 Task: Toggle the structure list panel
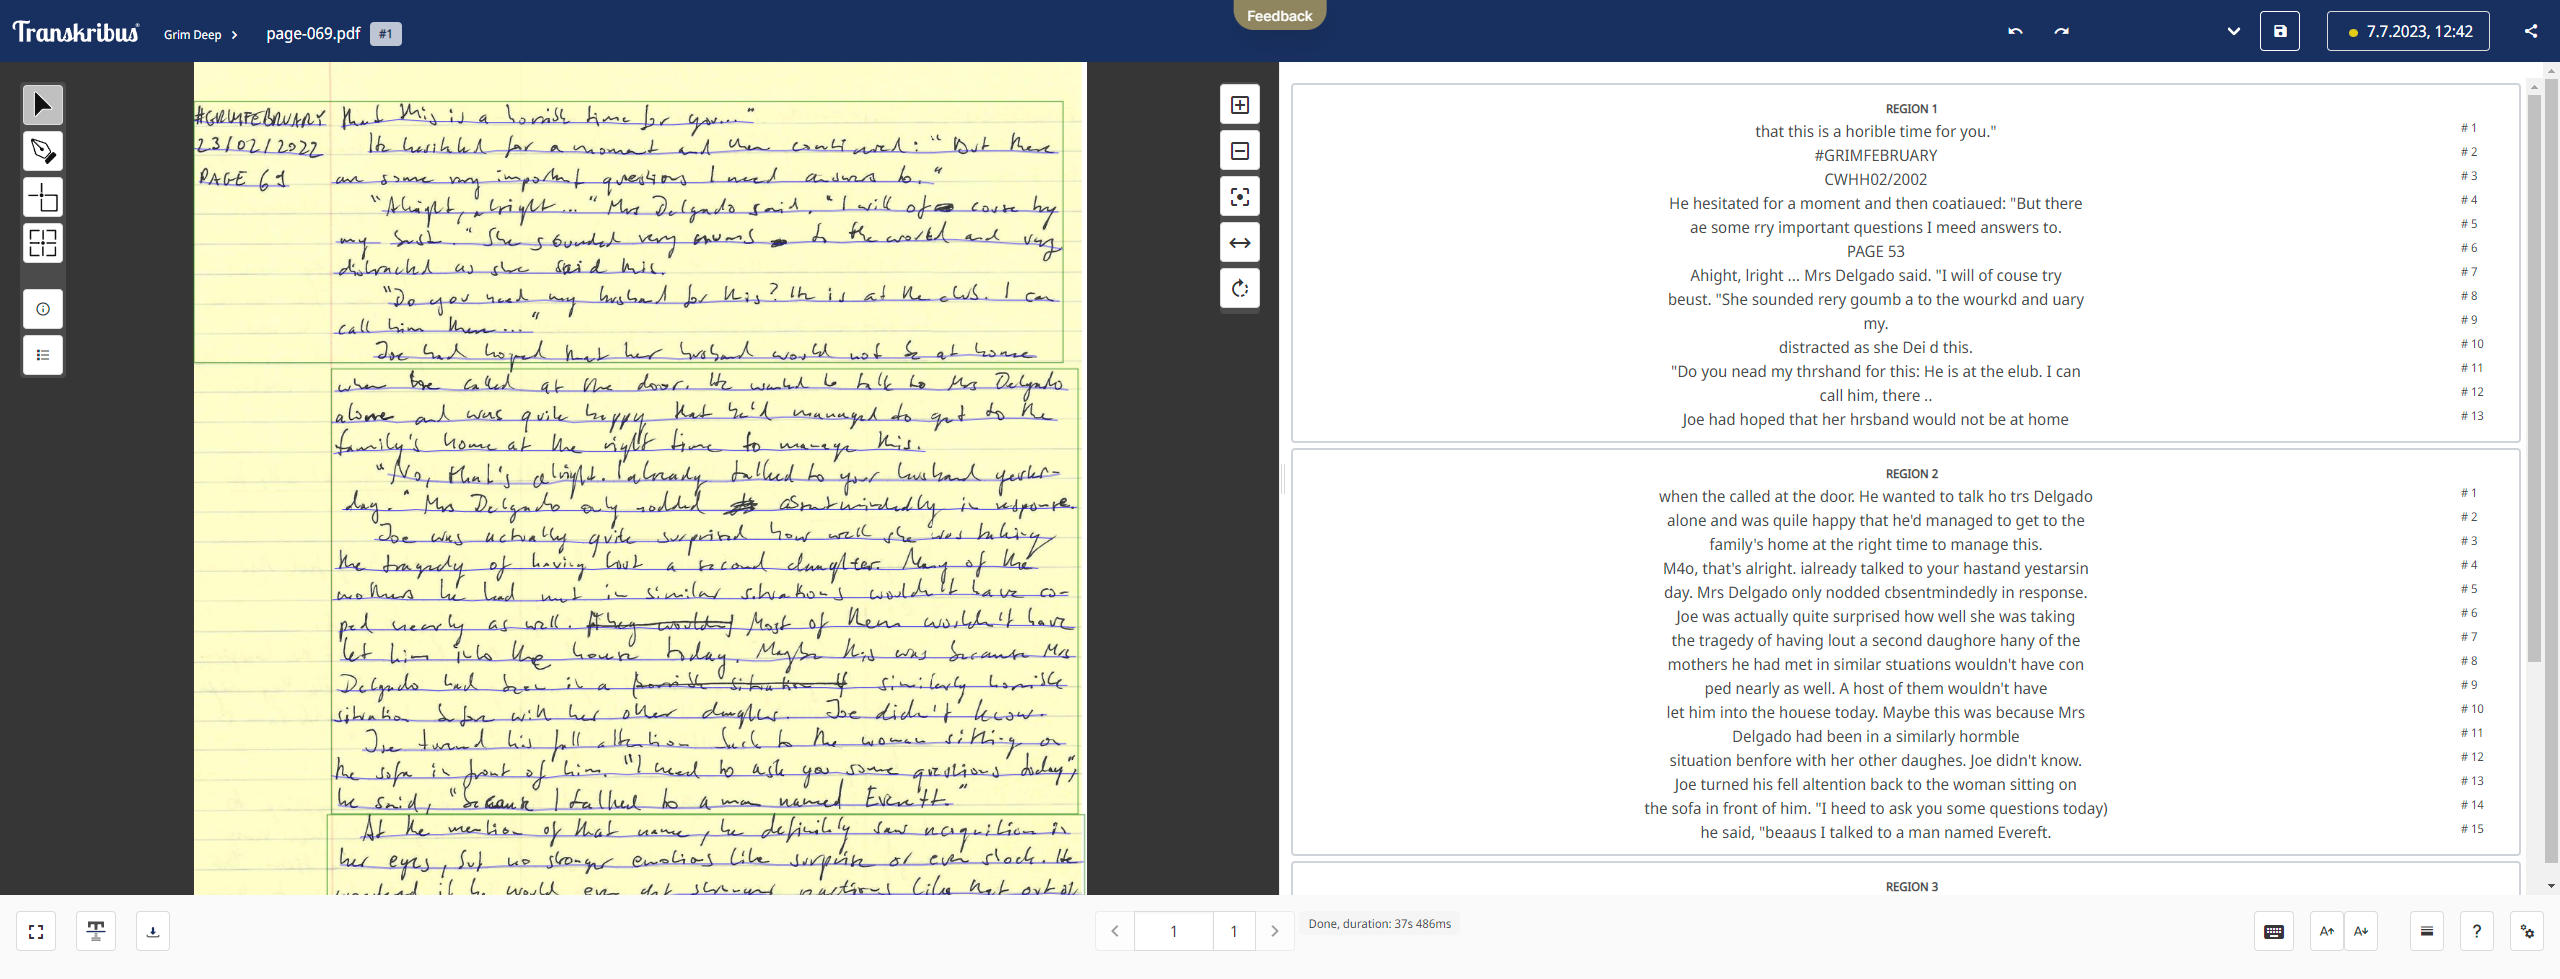(43, 355)
